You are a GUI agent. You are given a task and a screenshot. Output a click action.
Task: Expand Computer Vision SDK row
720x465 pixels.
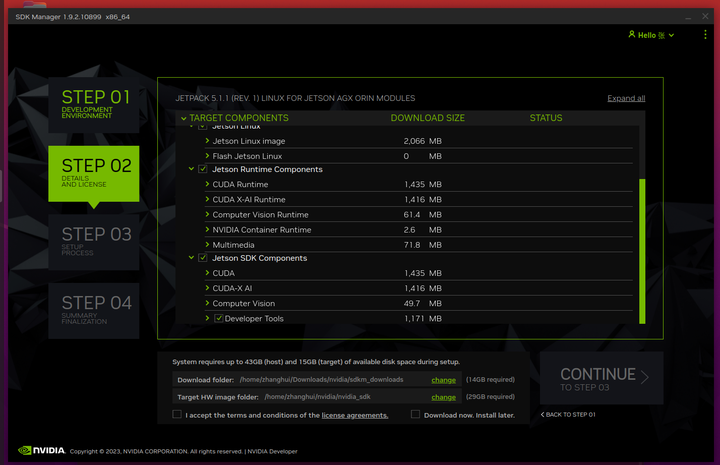[207, 303]
